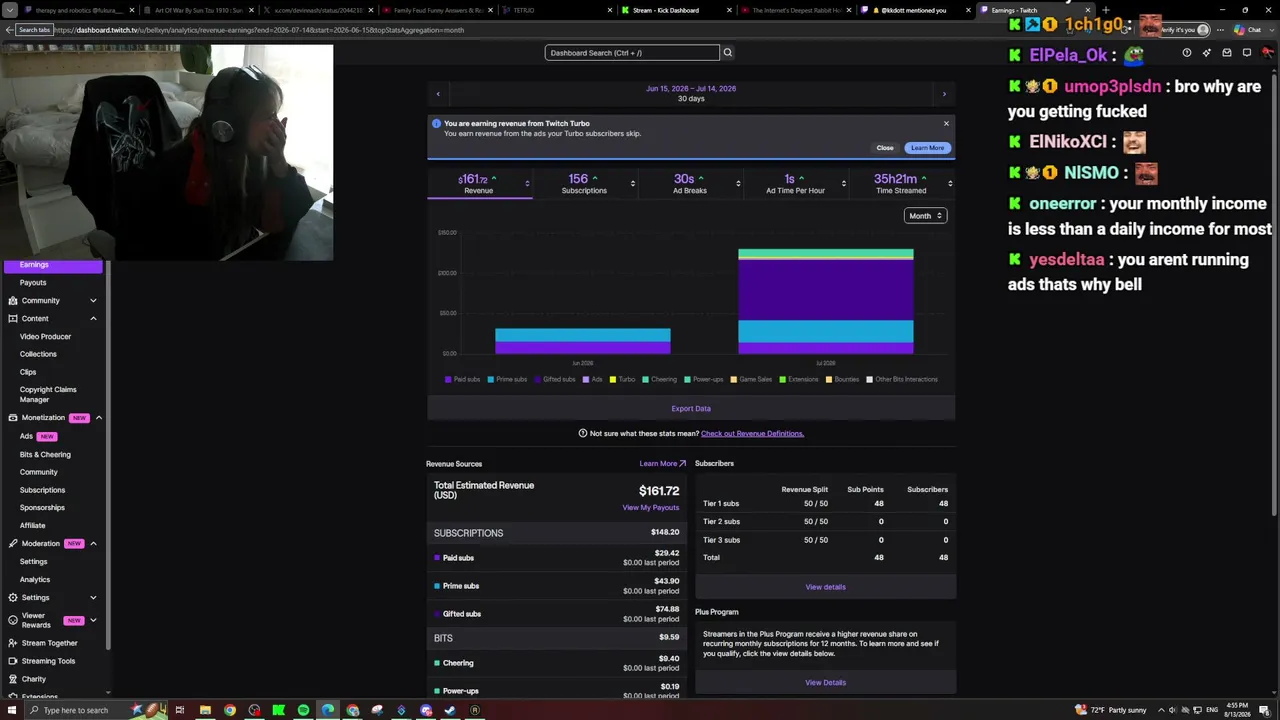Open View My Payouts link
This screenshot has height=720, width=1280.
(651, 508)
